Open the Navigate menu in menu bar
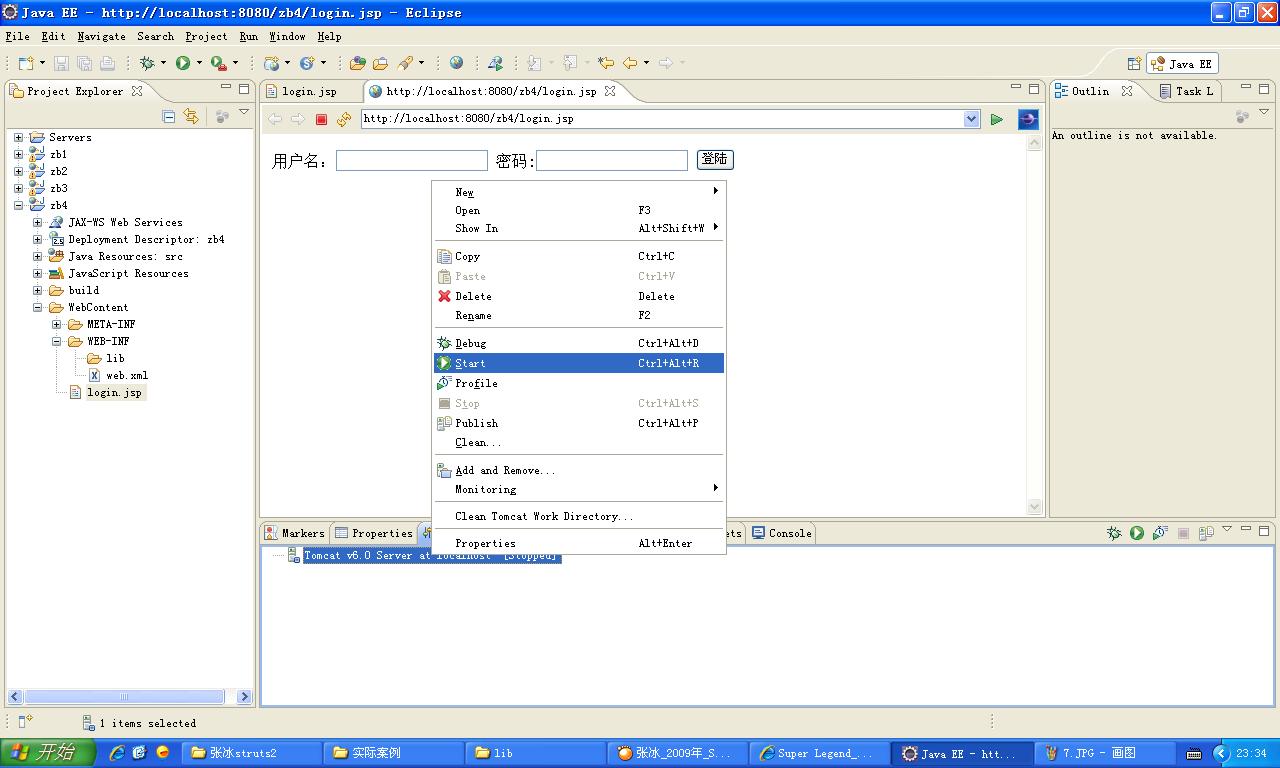Image resolution: width=1280 pixels, height=768 pixels. click(101, 36)
